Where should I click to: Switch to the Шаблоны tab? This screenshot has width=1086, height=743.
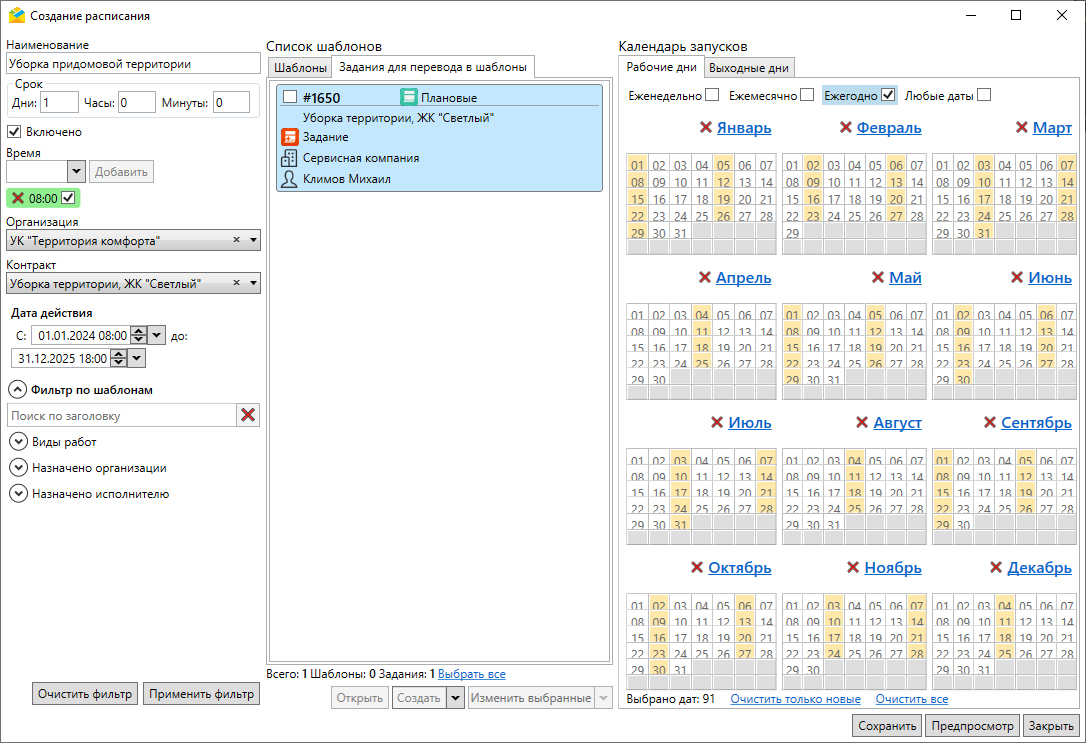300,68
